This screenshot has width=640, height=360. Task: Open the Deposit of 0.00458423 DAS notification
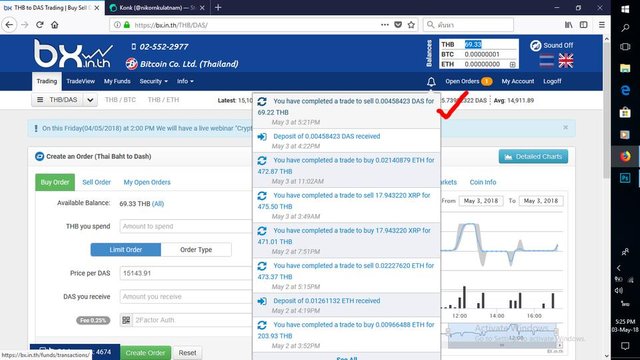pyautogui.click(x=347, y=141)
